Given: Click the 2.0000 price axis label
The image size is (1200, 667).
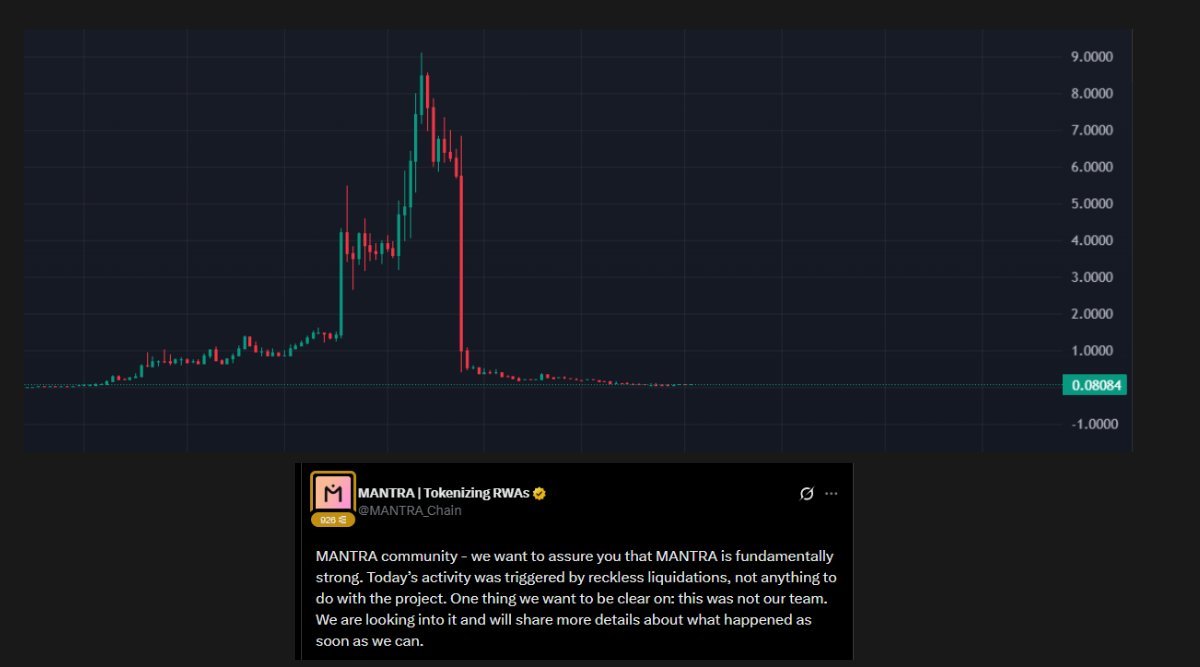Looking at the screenshot, I should tap(1092, 314).
